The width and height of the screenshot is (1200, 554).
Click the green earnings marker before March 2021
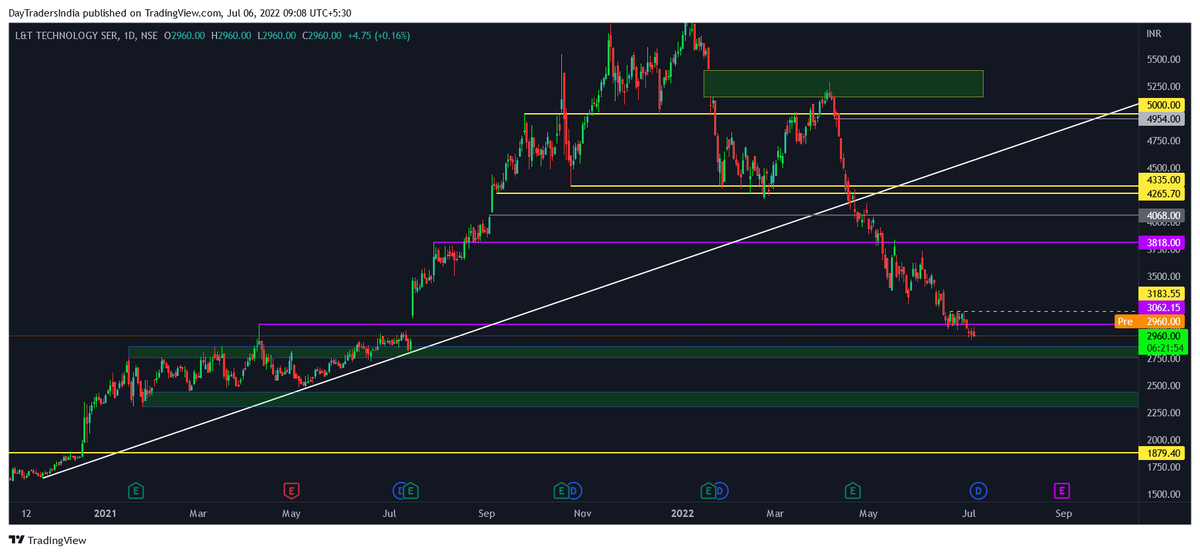click(x=137, y=490)
